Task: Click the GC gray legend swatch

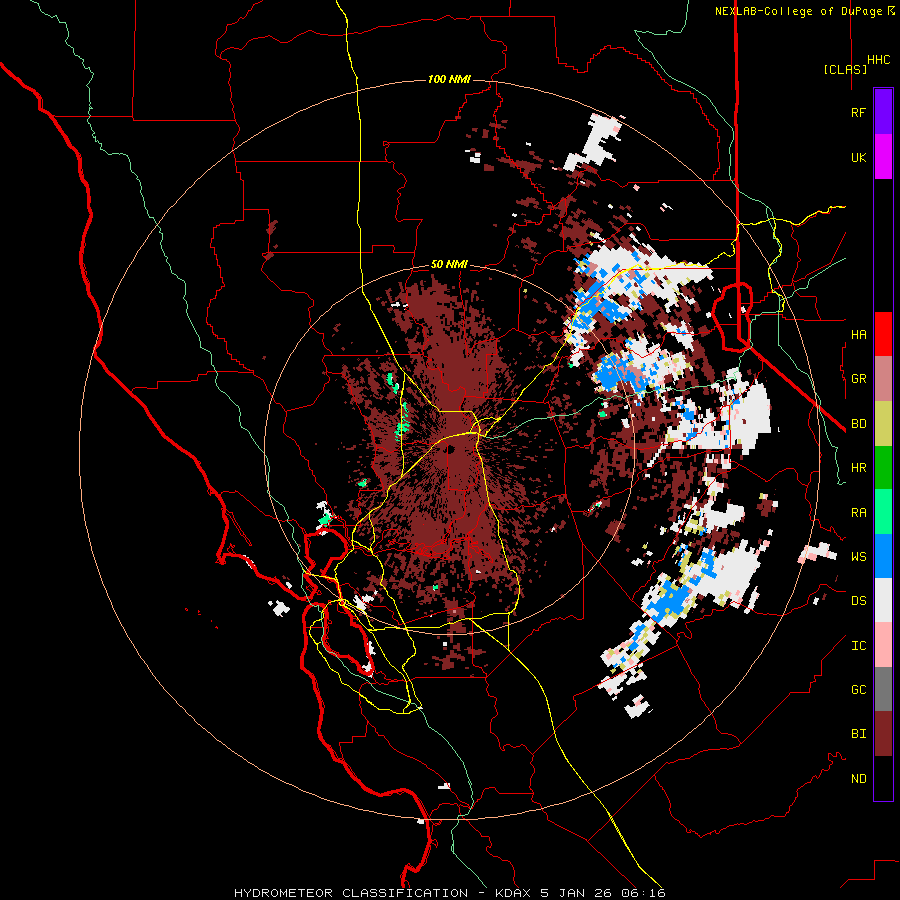Action: [883, 689]
